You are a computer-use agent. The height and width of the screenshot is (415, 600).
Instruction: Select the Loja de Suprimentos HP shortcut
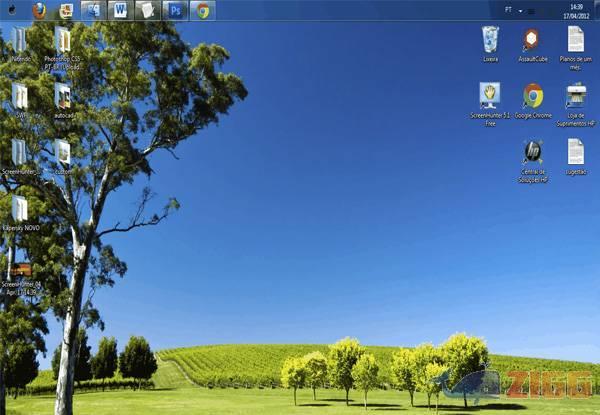[x=576, y=96]
